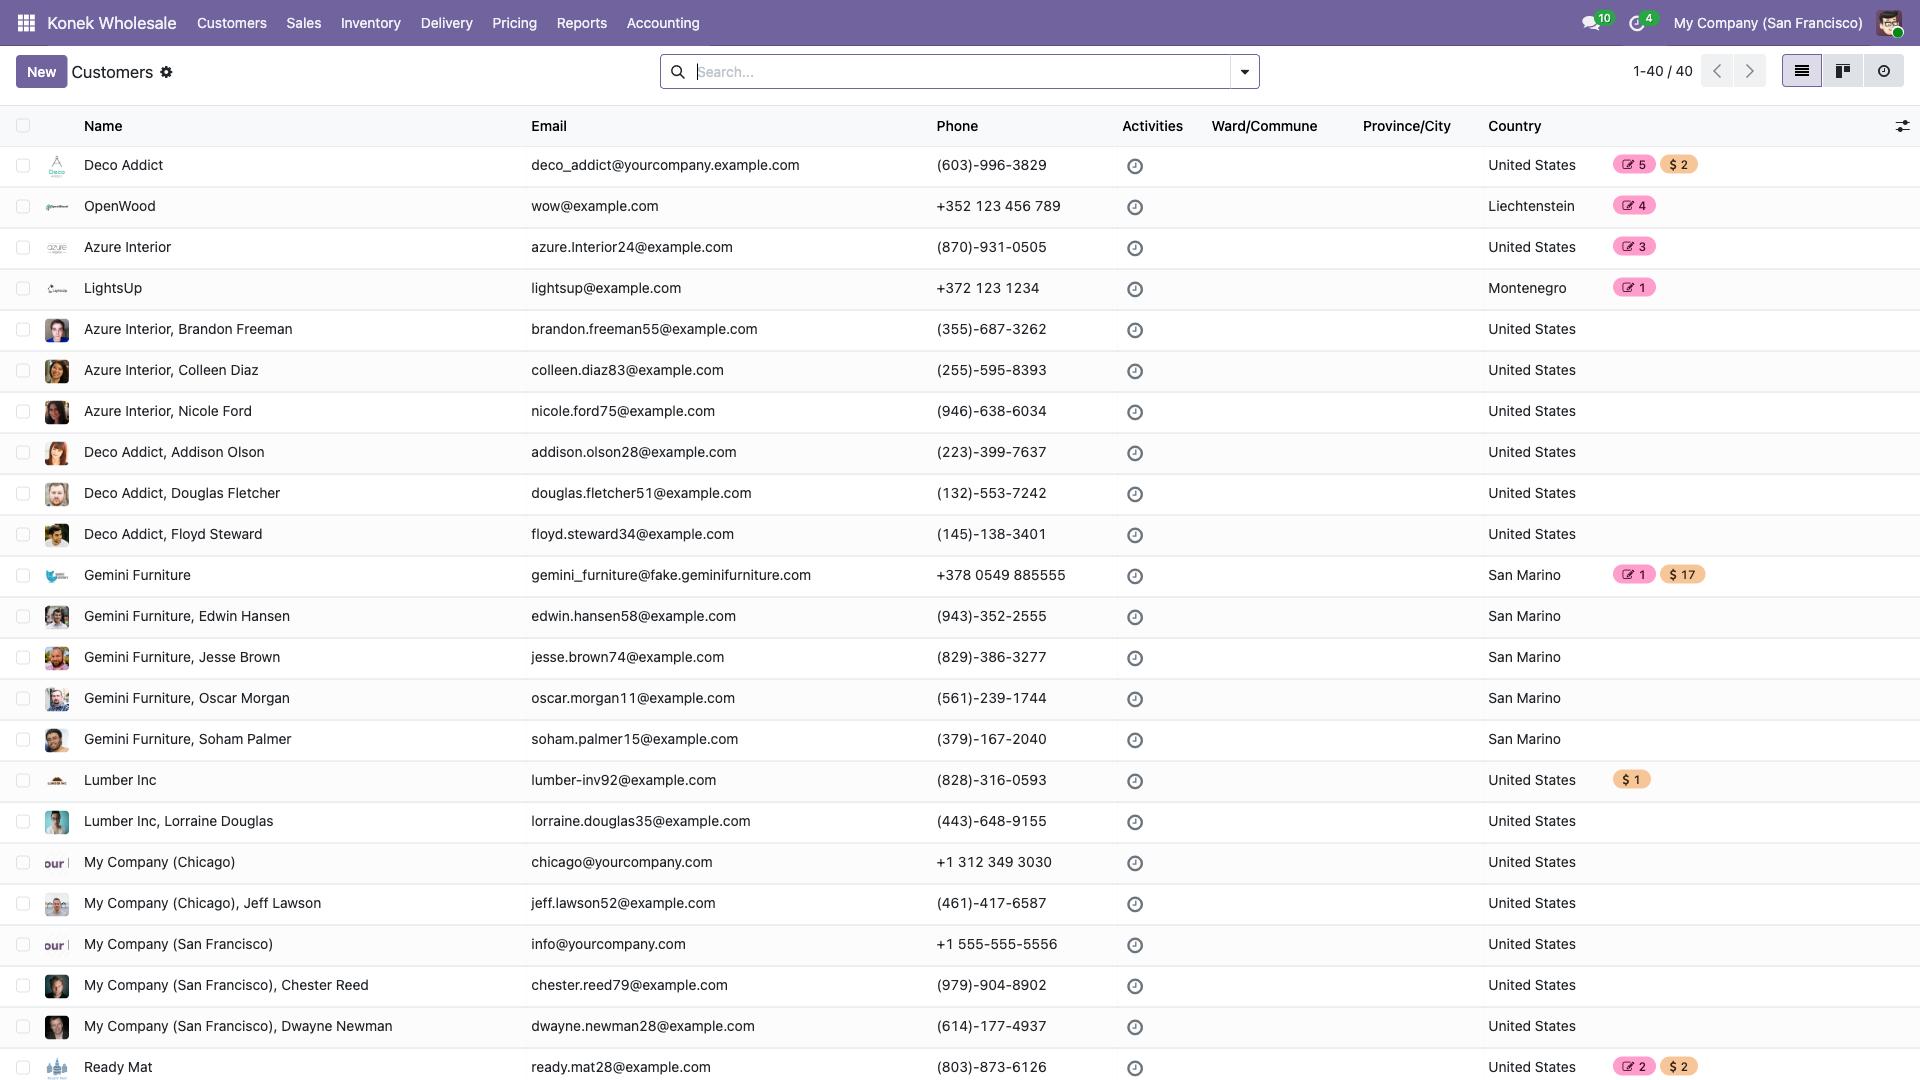Open the Odoo apps grid menu
Viewport: 1920px width, 1080px height.
(x=26, y=22)
